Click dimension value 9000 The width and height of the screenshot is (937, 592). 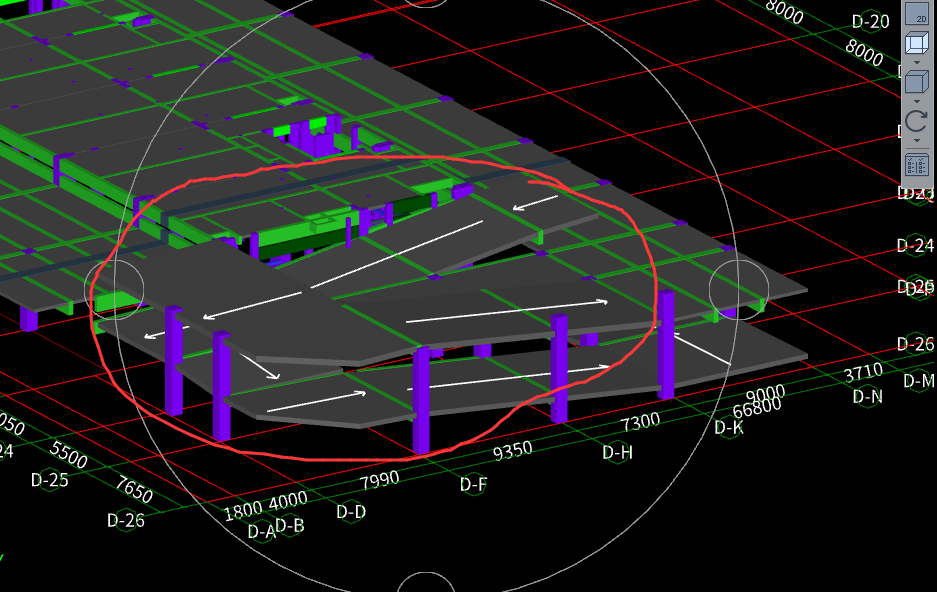click(765, 395)
